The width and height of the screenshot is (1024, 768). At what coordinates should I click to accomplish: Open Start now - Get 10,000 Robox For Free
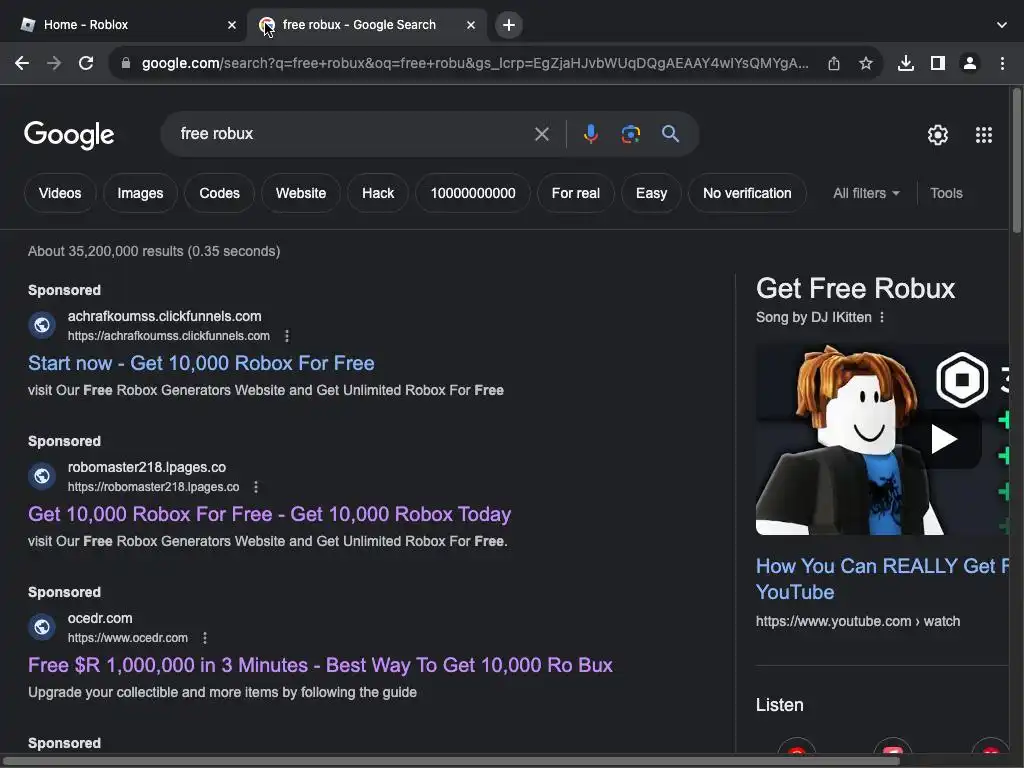click(x=201, y=363)
